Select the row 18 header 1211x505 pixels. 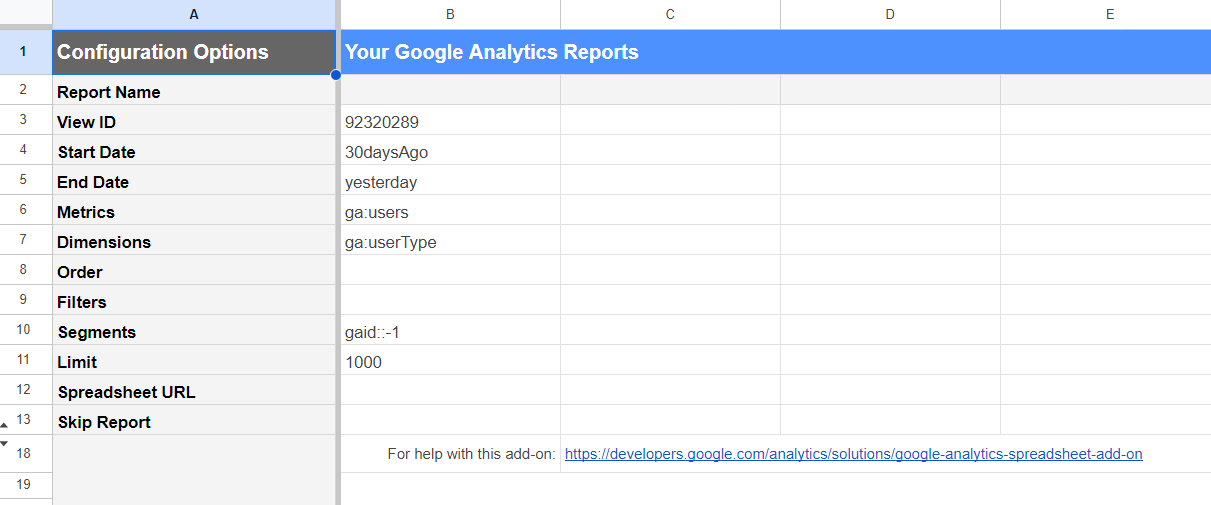[x=26, y=454]
